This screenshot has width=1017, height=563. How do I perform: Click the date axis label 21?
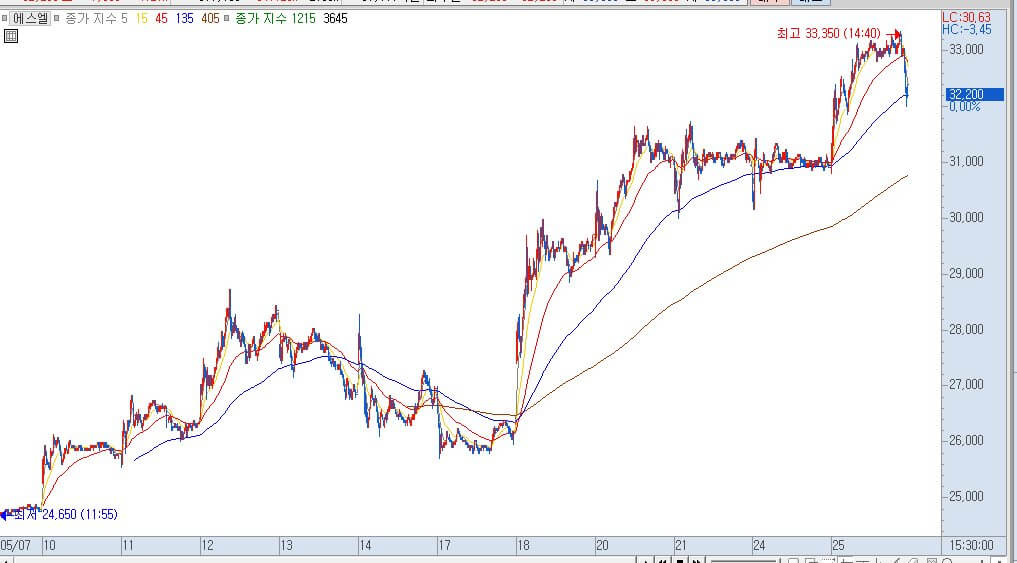pyautogui.click(x=681, y=545)
